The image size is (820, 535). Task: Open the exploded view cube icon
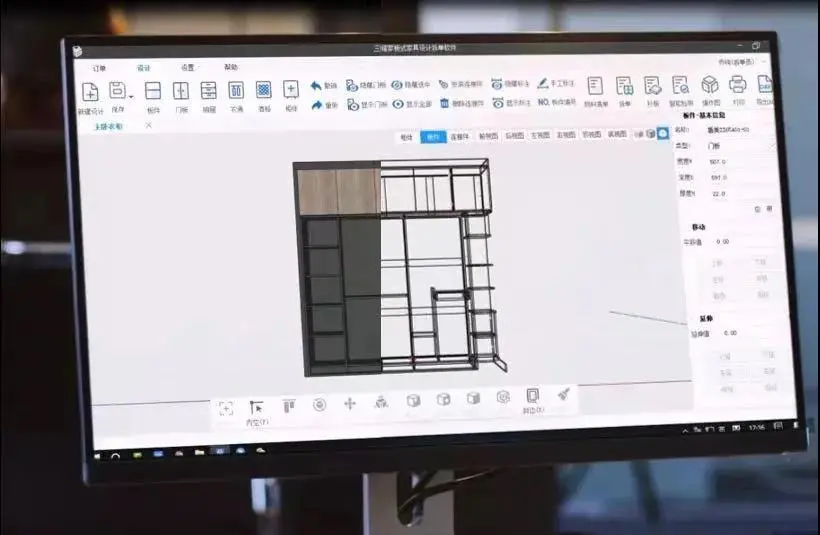pyautogui.click(x=710, y=84)
